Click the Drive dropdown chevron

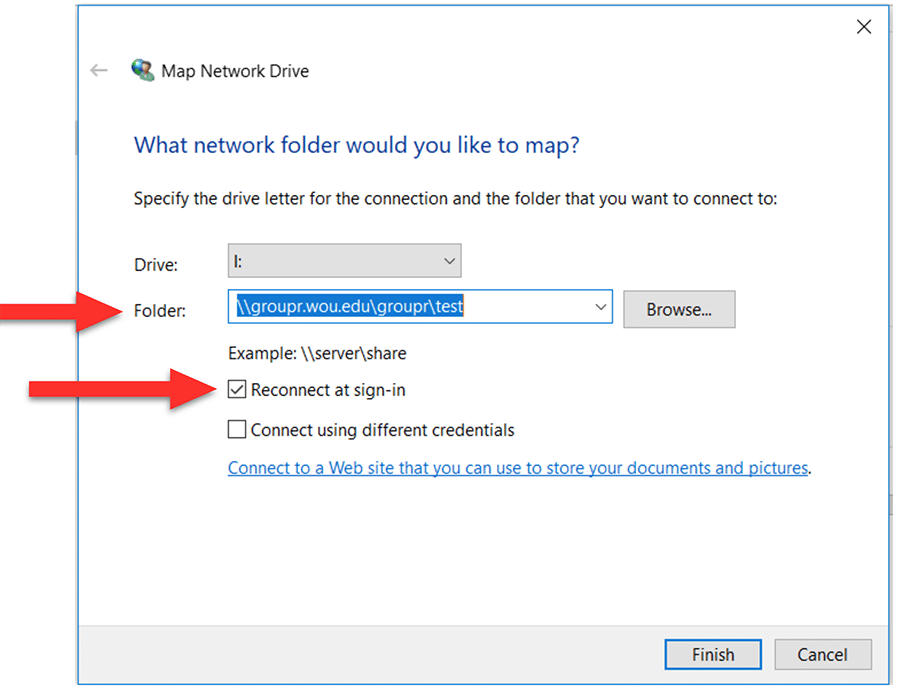pyautogui.click(x=447, y=260)
